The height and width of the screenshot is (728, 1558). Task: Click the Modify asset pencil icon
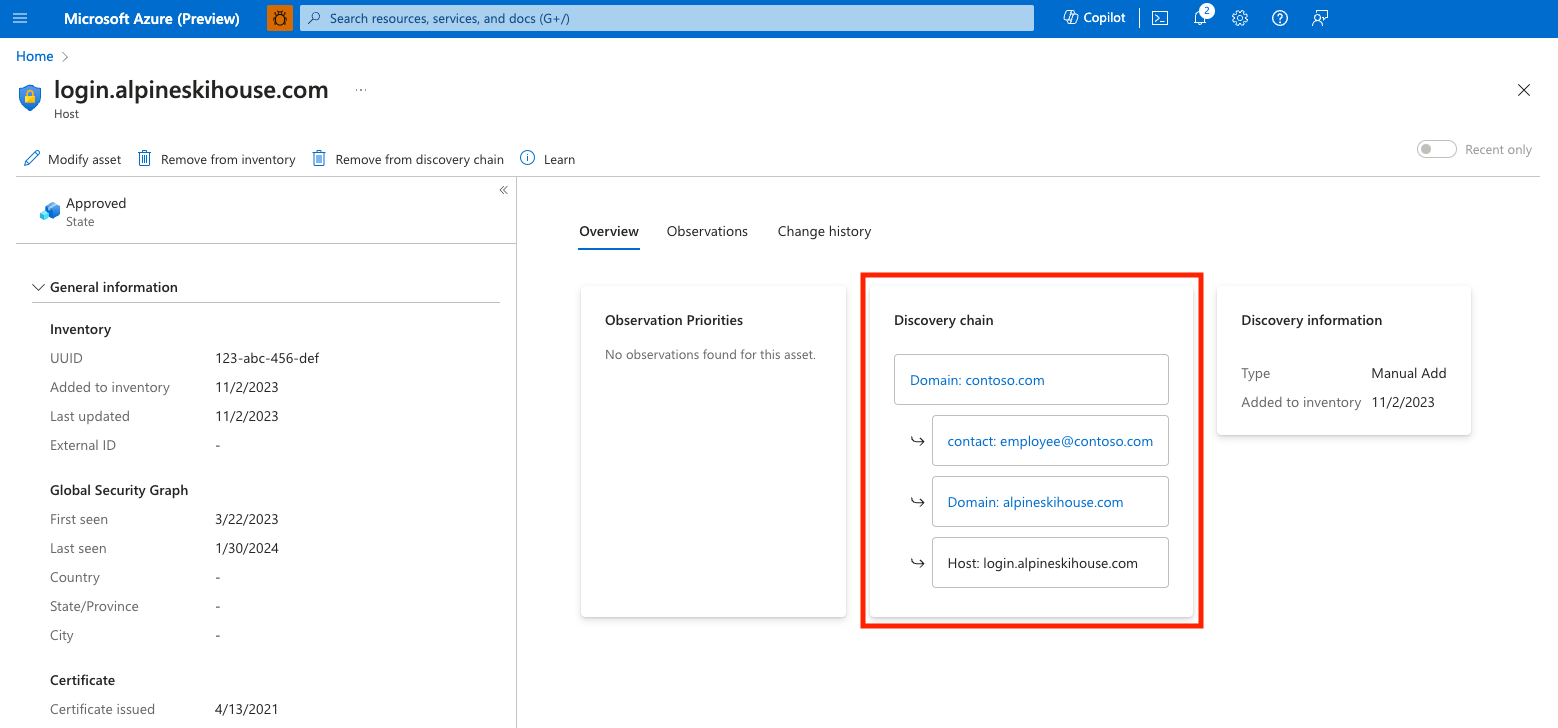click(31, 158)
